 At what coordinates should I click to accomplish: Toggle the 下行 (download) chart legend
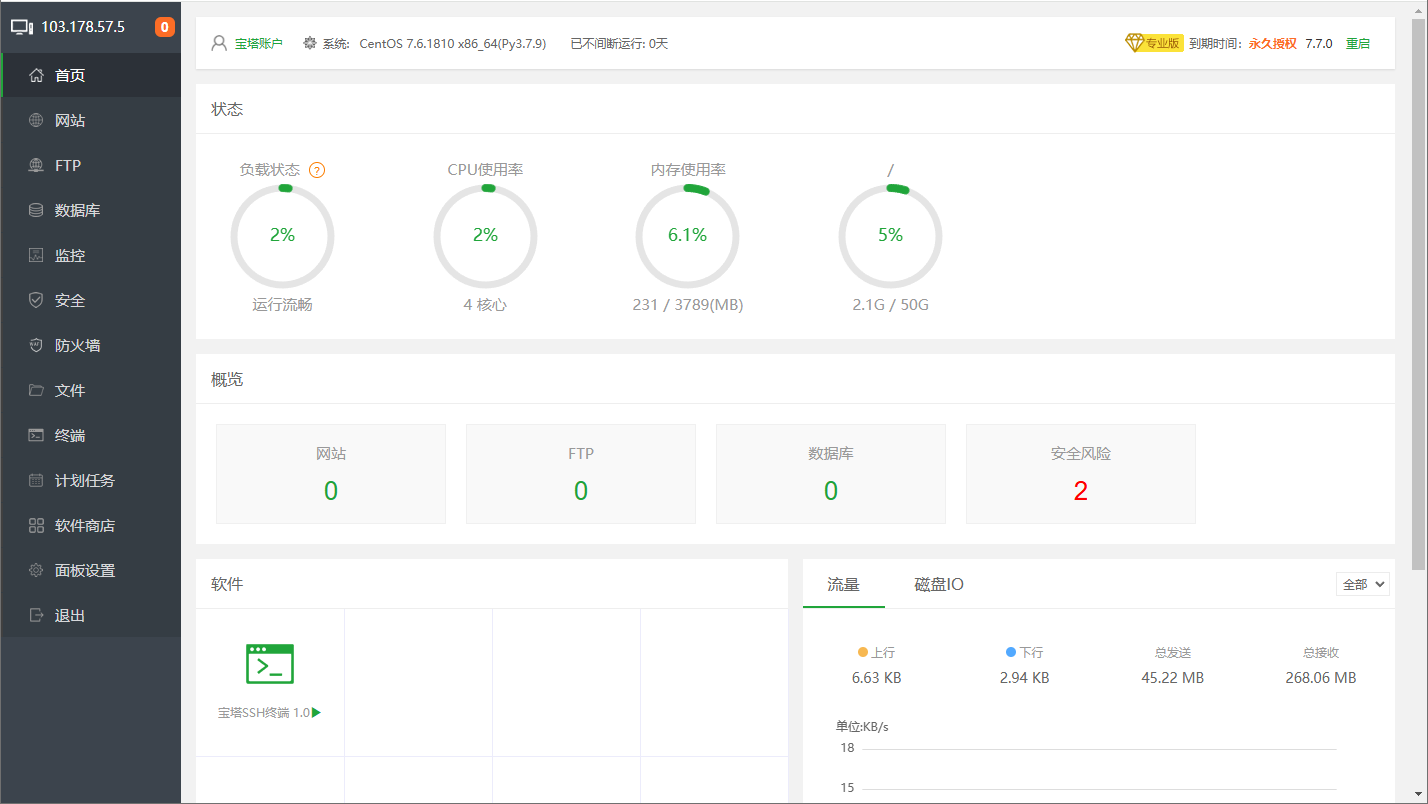1023,651
